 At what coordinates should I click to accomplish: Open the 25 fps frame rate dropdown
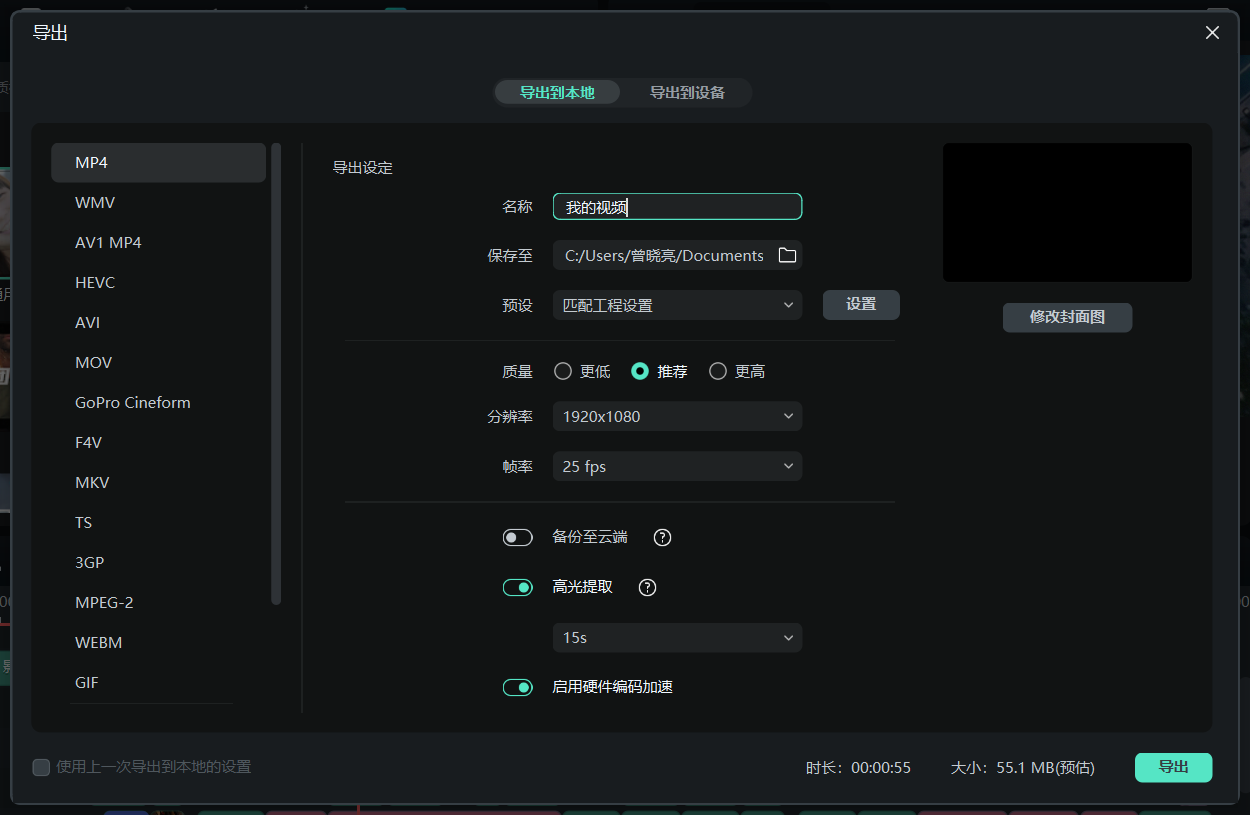click(677, 466)
